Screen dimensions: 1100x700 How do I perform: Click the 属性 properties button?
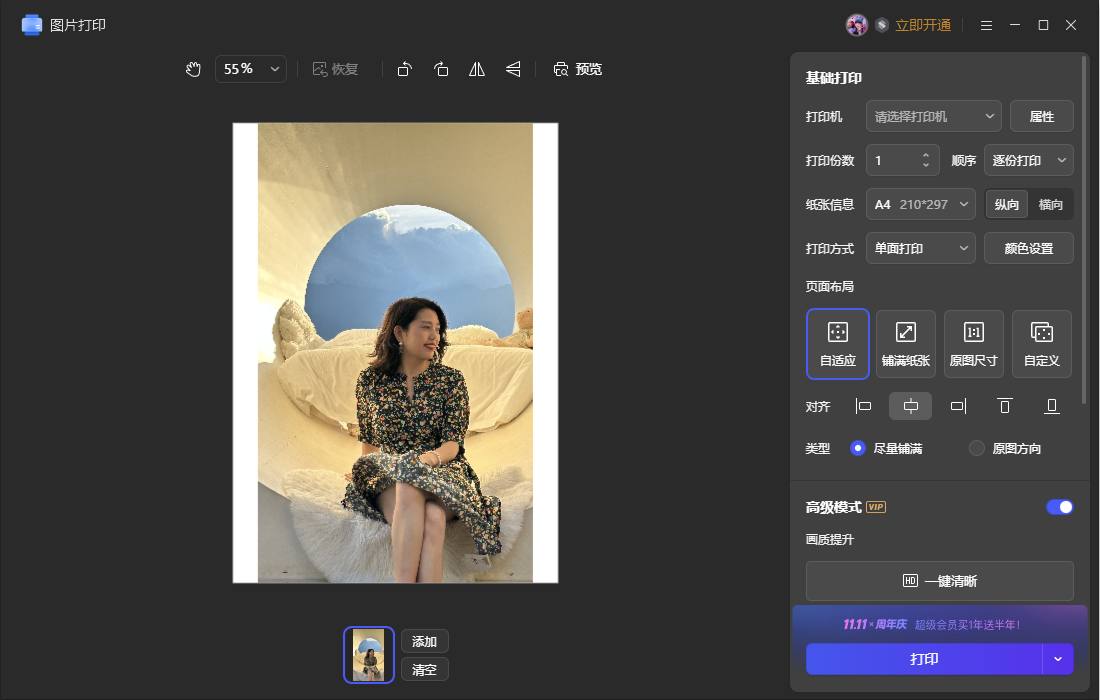tap(1042, 116)
